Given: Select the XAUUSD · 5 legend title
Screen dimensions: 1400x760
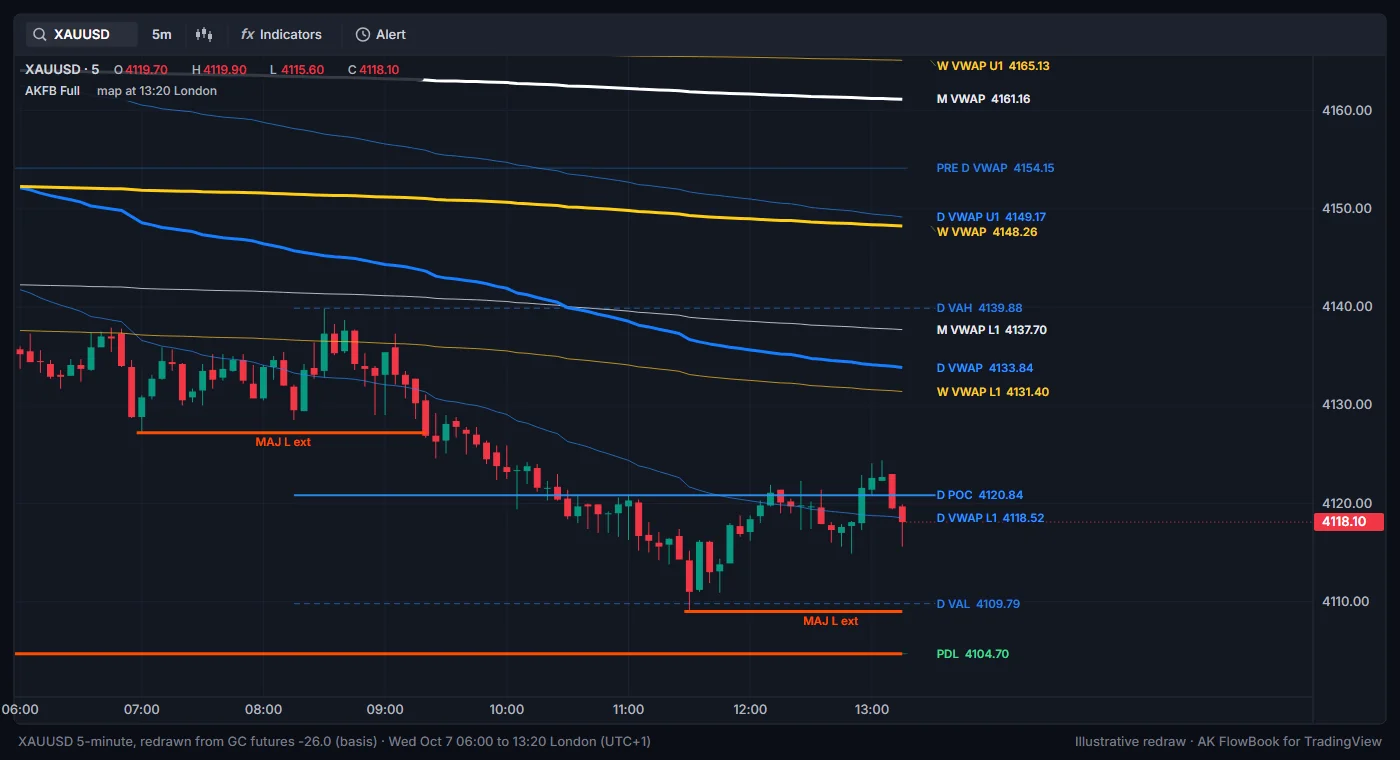Looking at the screenshot, I should pyautogui.click(x=62, y=70).
